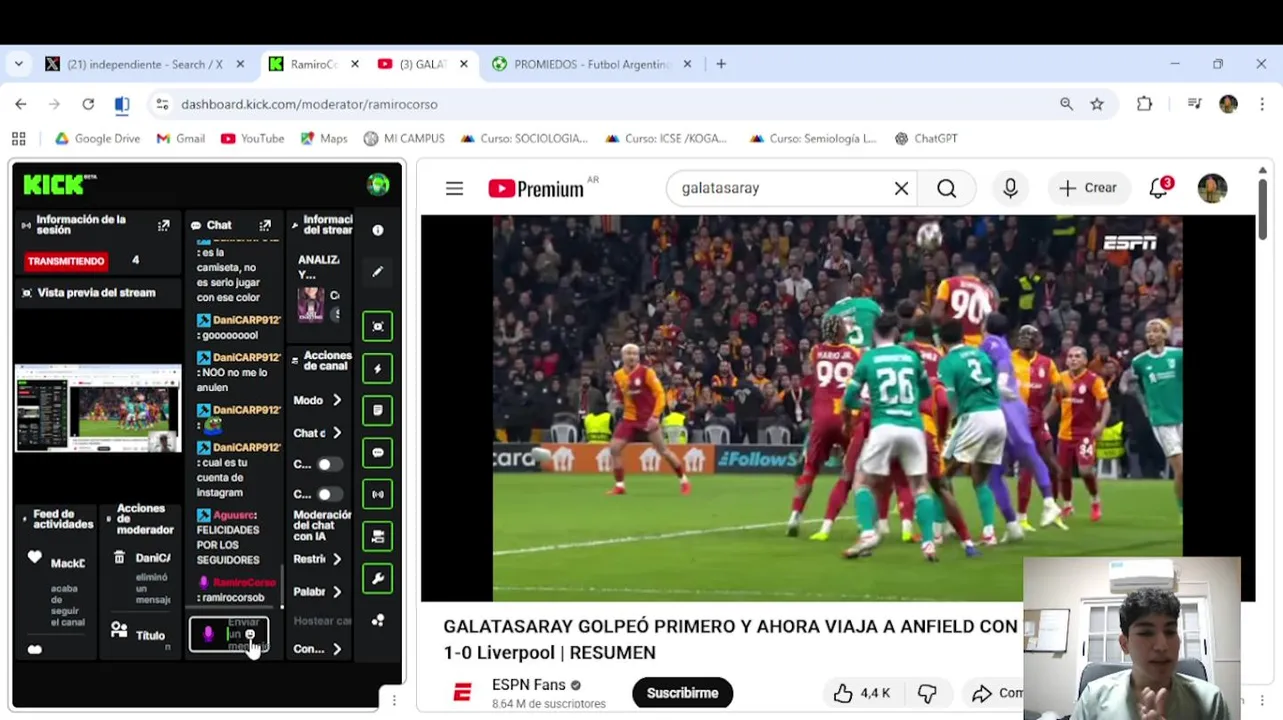Viewport: 1283px width, 720px height.
Task: Click the Kick chat message input field
Action: (229, 634)
